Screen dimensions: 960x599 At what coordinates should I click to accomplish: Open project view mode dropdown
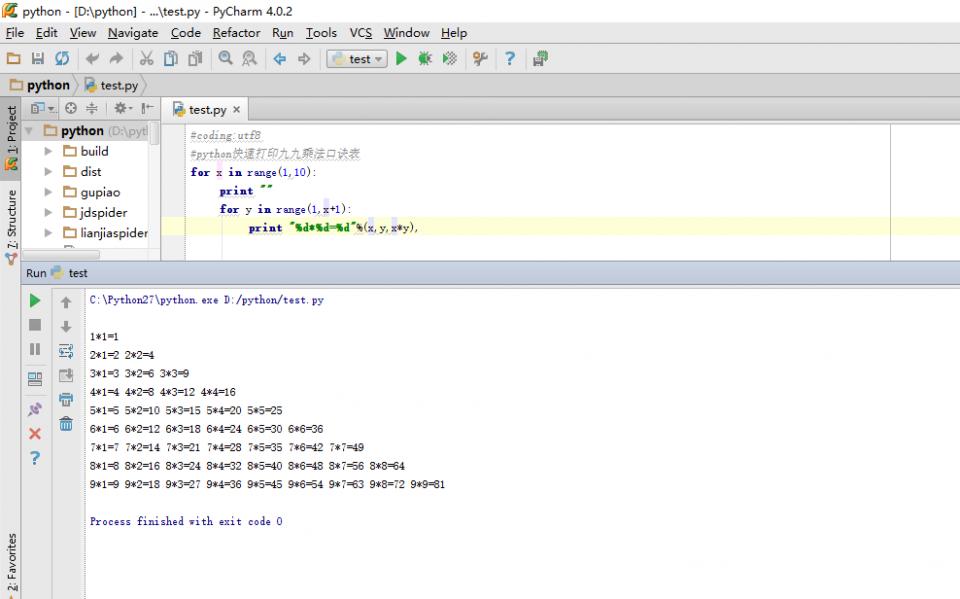point(43,108)
